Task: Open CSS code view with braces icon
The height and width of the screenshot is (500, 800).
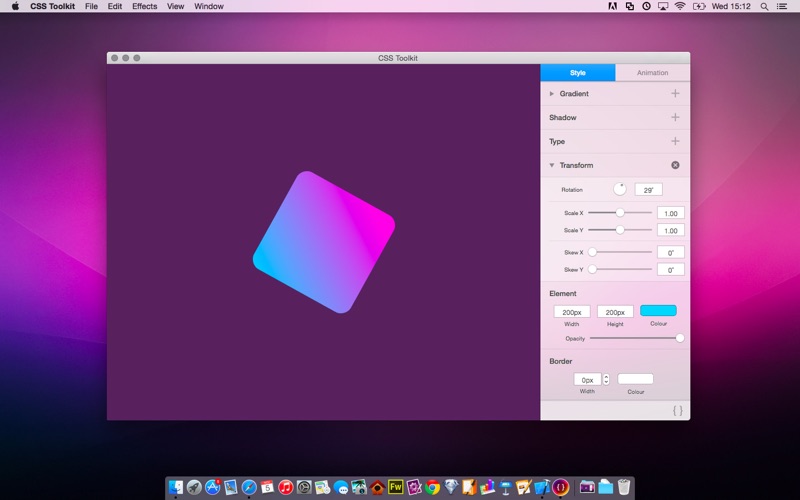Action: tap(677, 410)
